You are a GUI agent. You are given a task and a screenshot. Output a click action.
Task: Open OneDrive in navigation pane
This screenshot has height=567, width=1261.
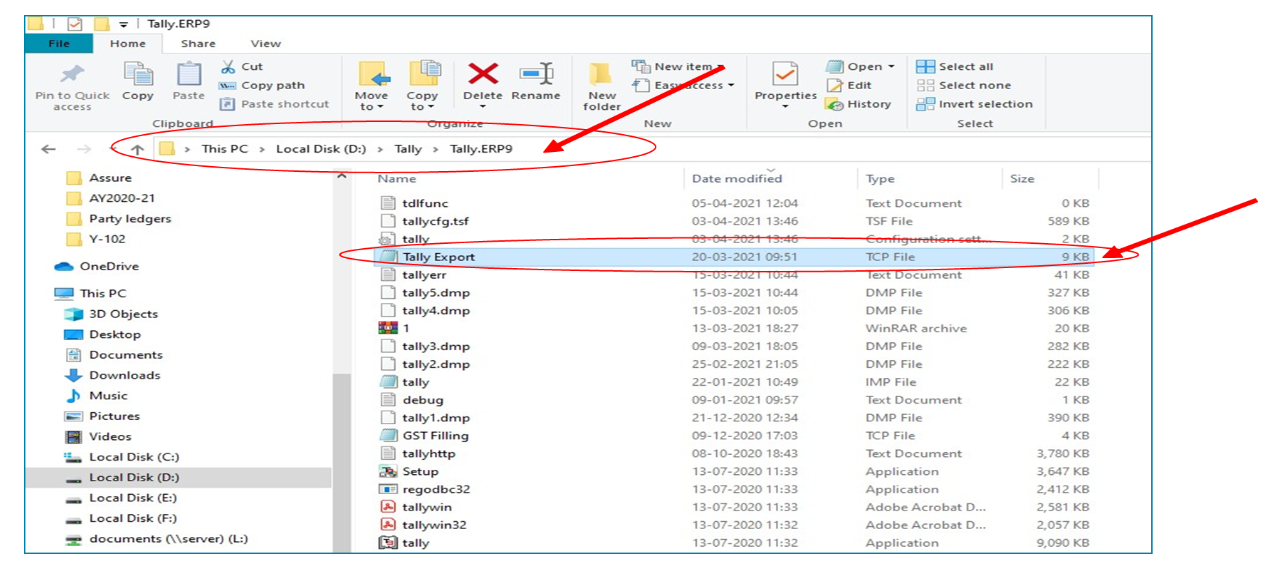96,267
